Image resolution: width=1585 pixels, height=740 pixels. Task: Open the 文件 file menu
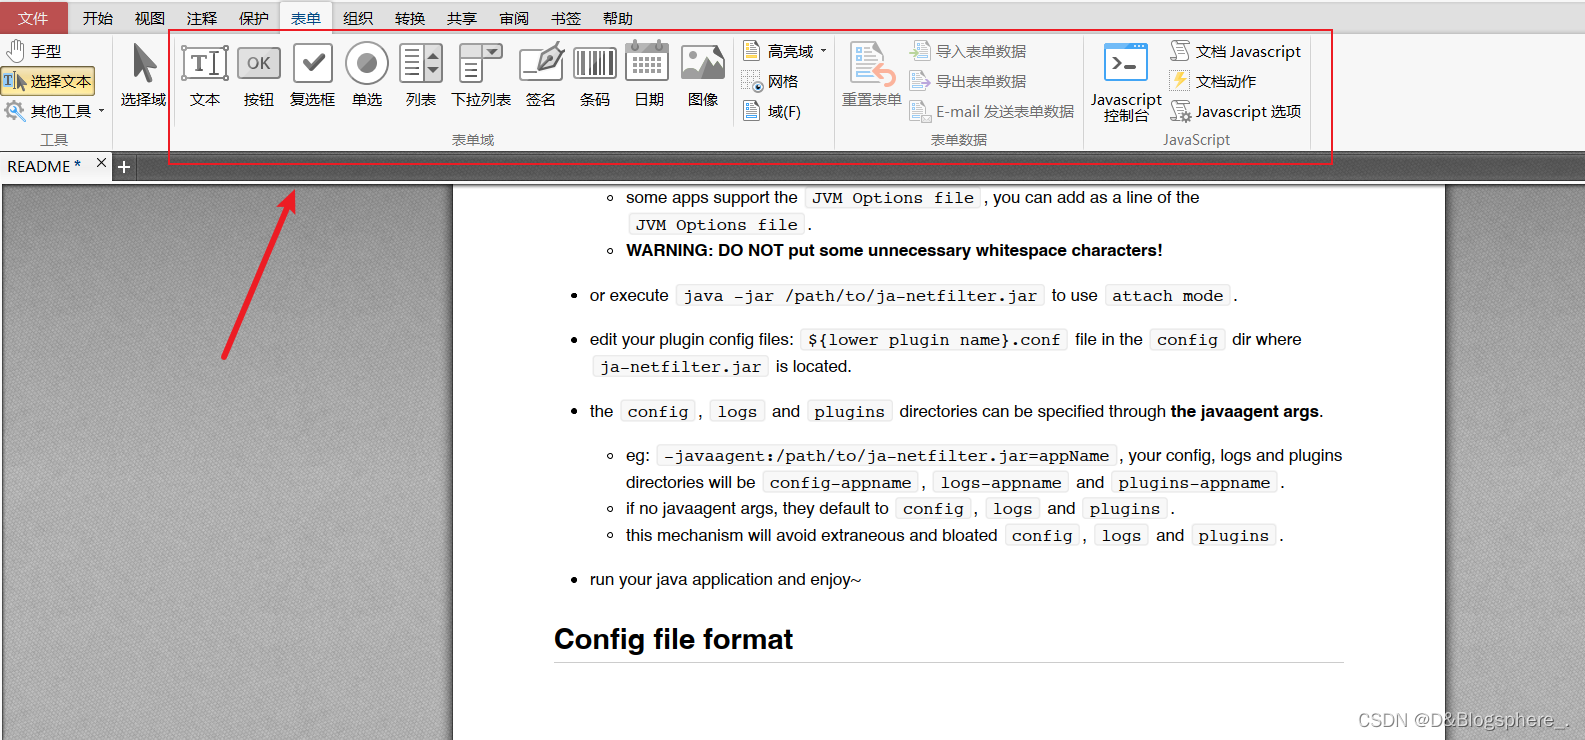click(33, 18)
